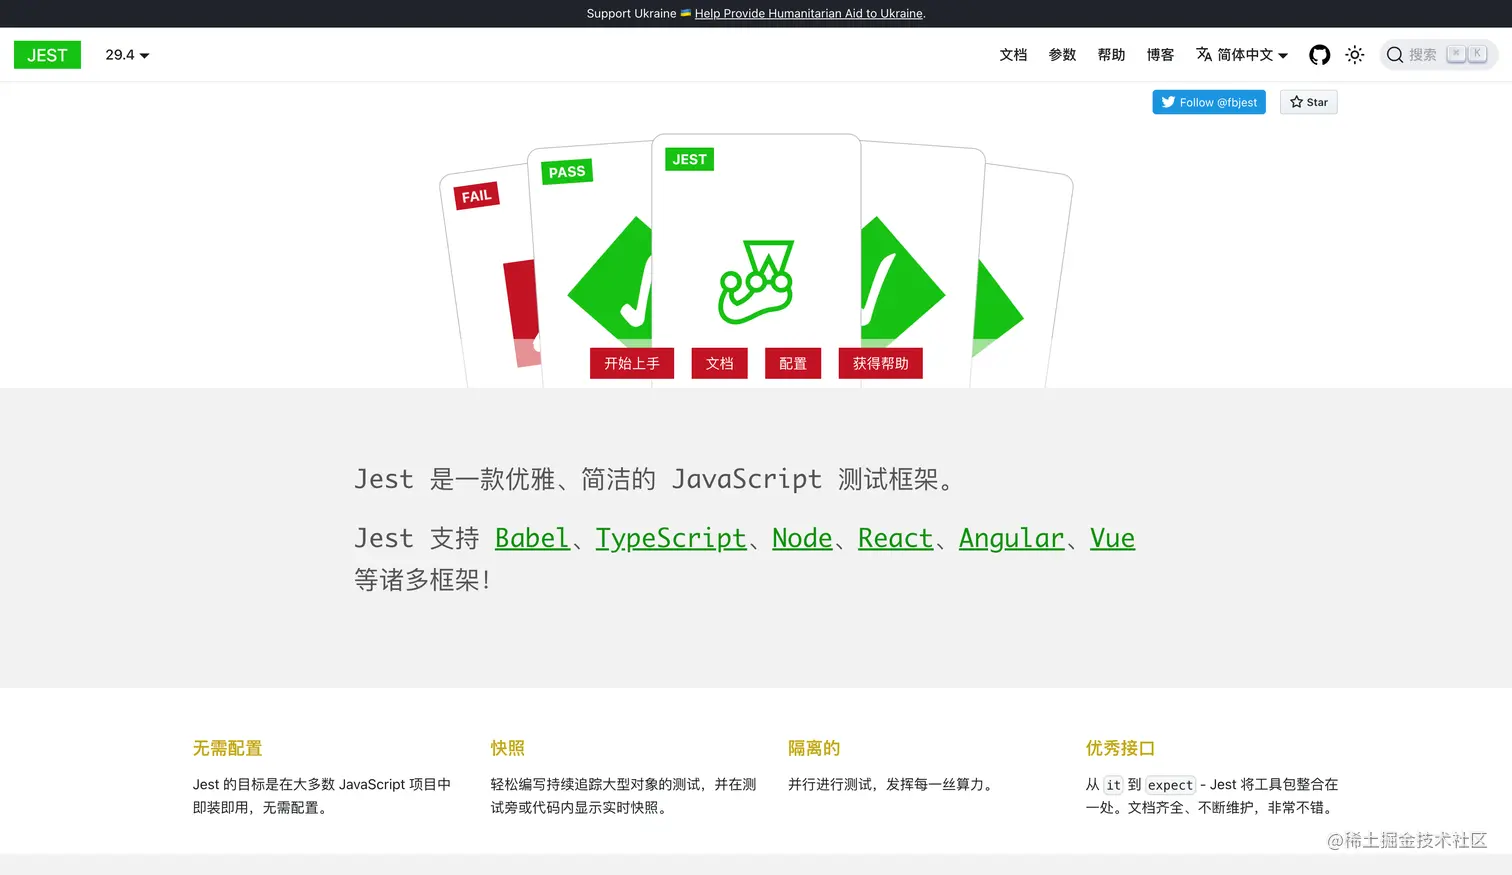Open 文档 in the top navigation

1013,55
